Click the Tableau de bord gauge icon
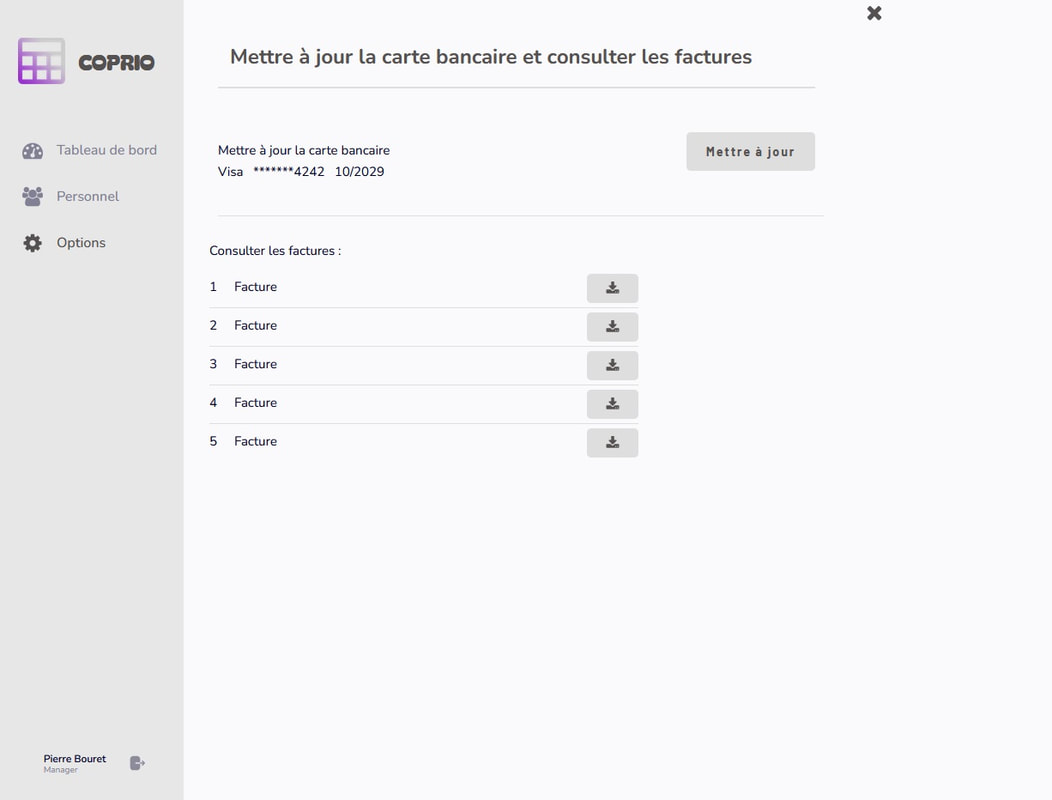 click(x=33, y=151)
